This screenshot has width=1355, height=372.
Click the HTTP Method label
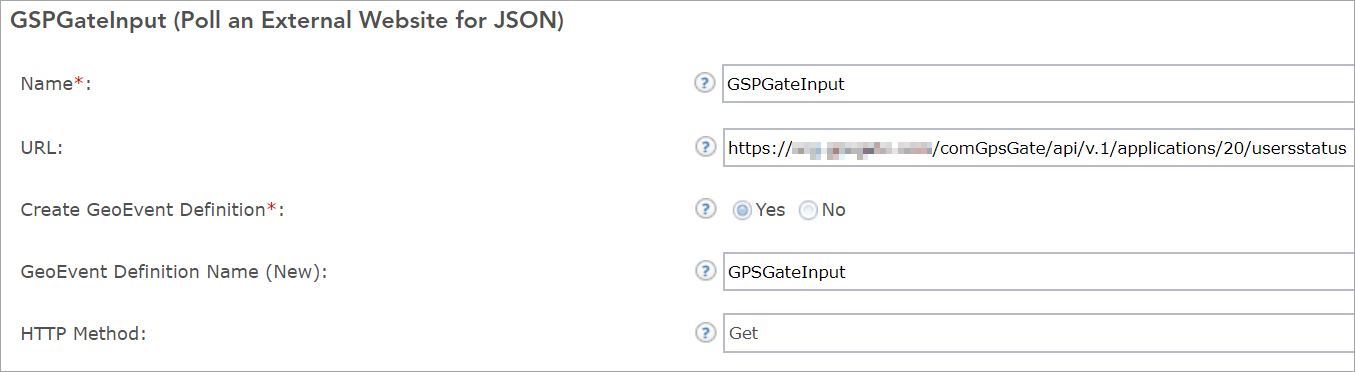(x=84, y=334)
